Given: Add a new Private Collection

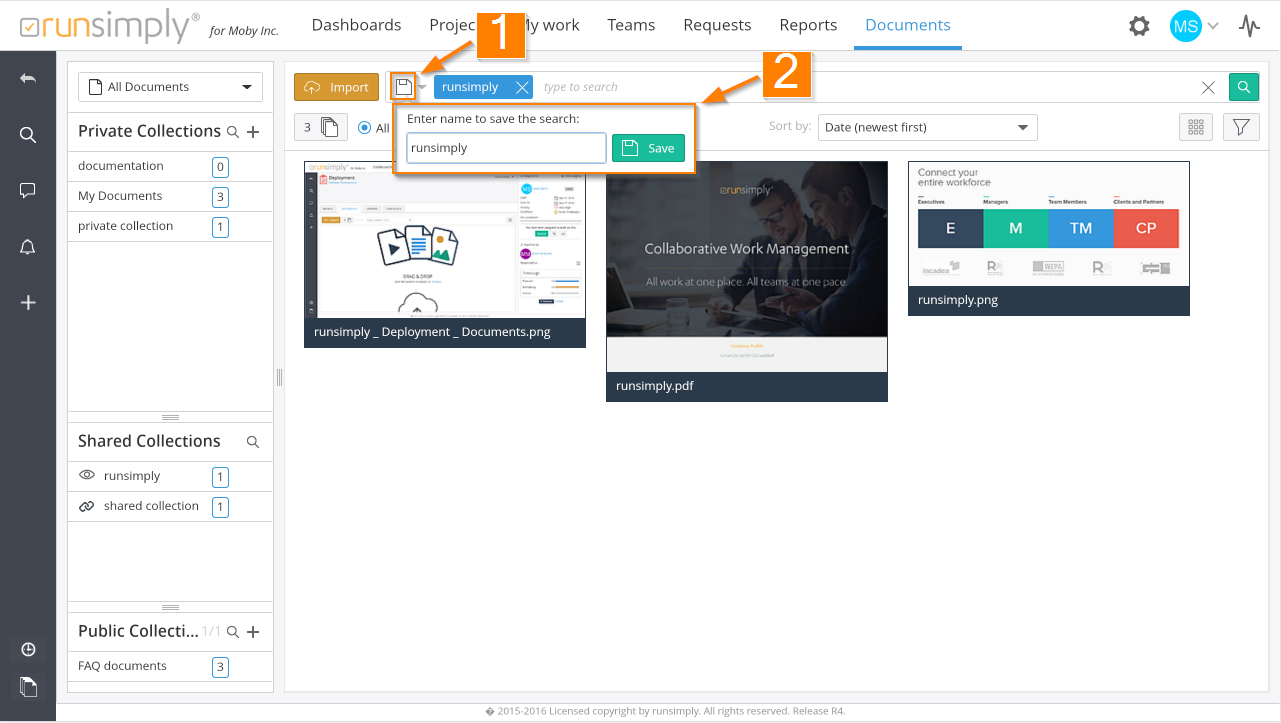Looking at the screenshot, I should click(x=253, y=132).
